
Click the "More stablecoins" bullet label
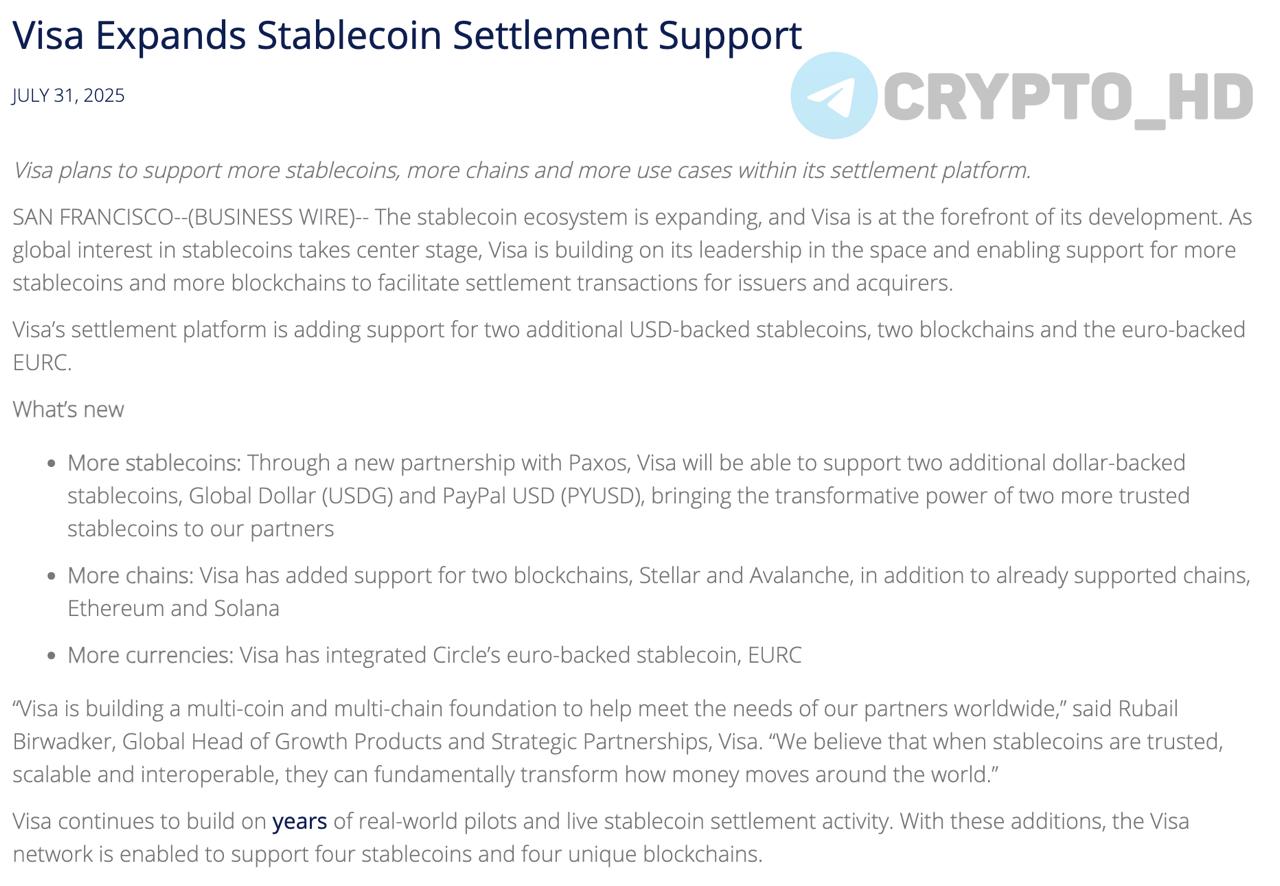pos(154,463)
